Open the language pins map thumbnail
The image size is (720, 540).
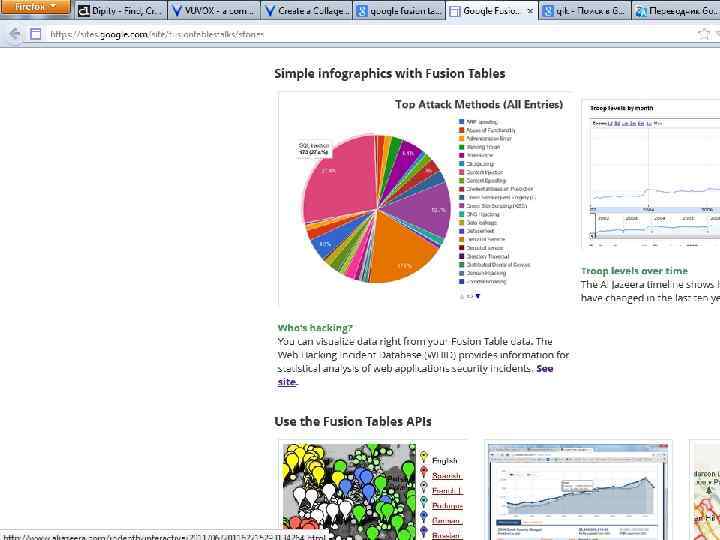[349, 491]
